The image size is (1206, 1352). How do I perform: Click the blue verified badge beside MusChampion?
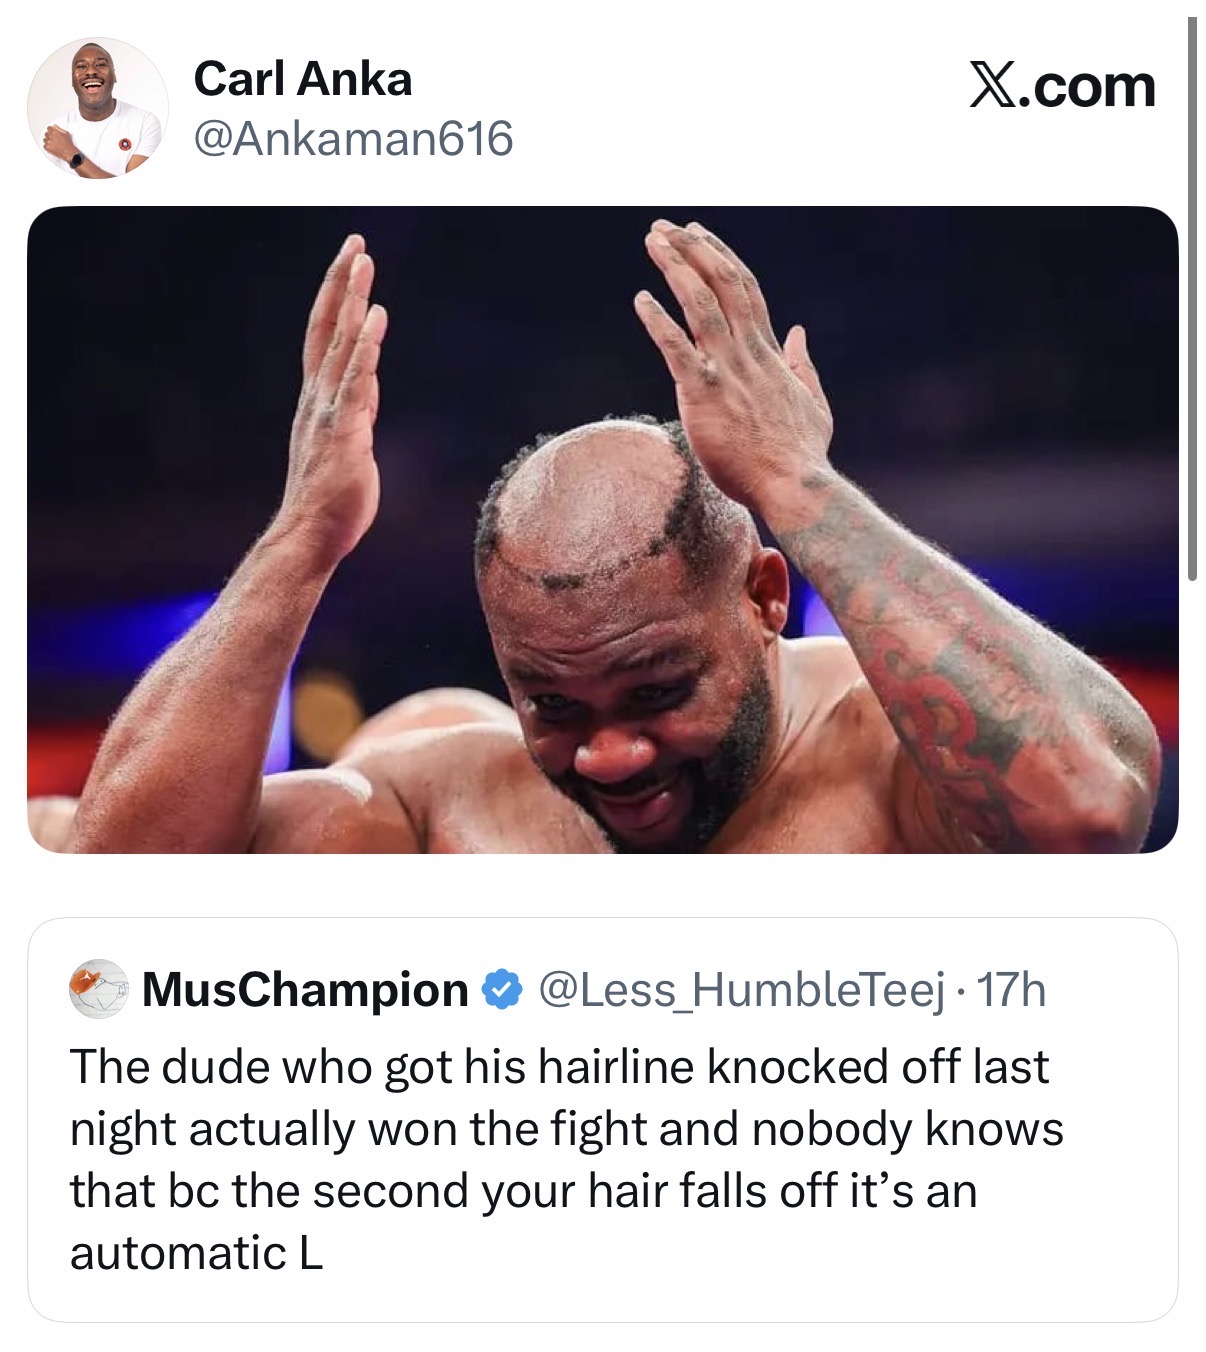502,990
